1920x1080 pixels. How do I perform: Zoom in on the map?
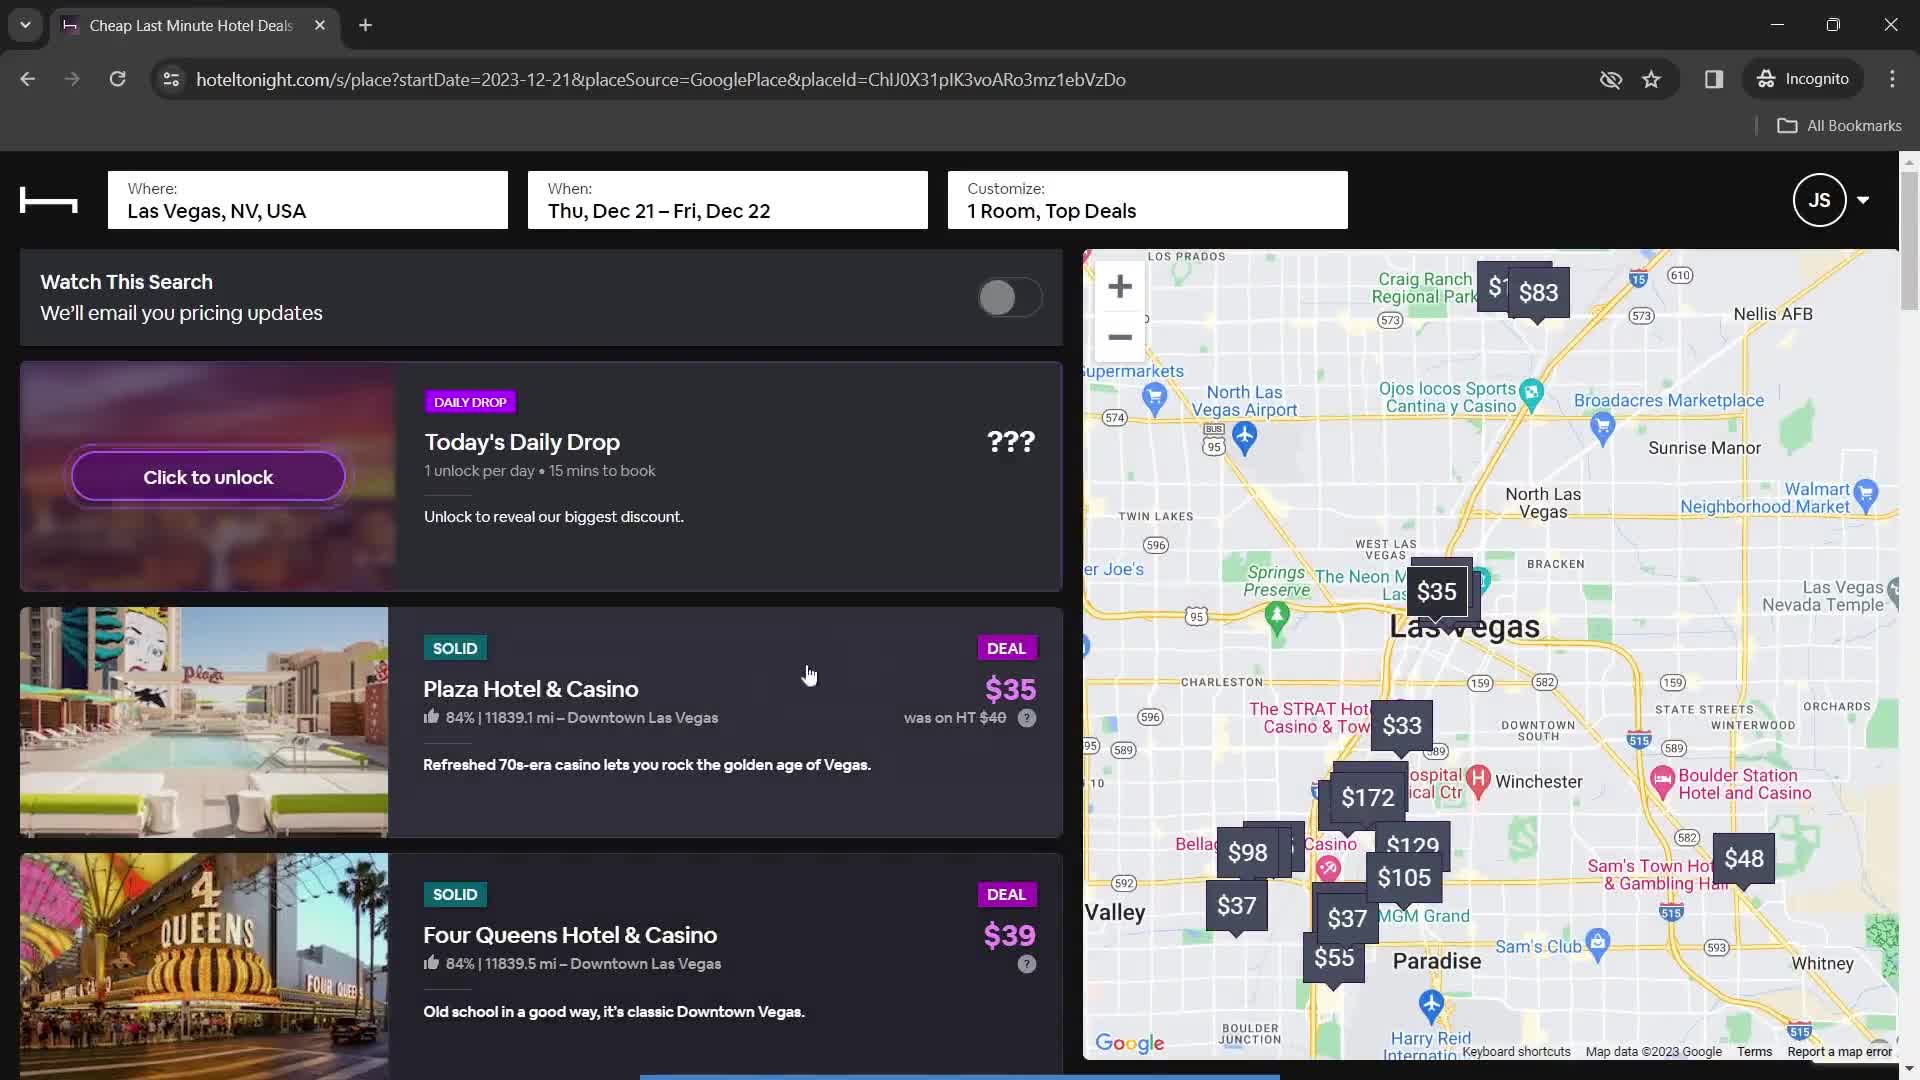click(1120, 287)
